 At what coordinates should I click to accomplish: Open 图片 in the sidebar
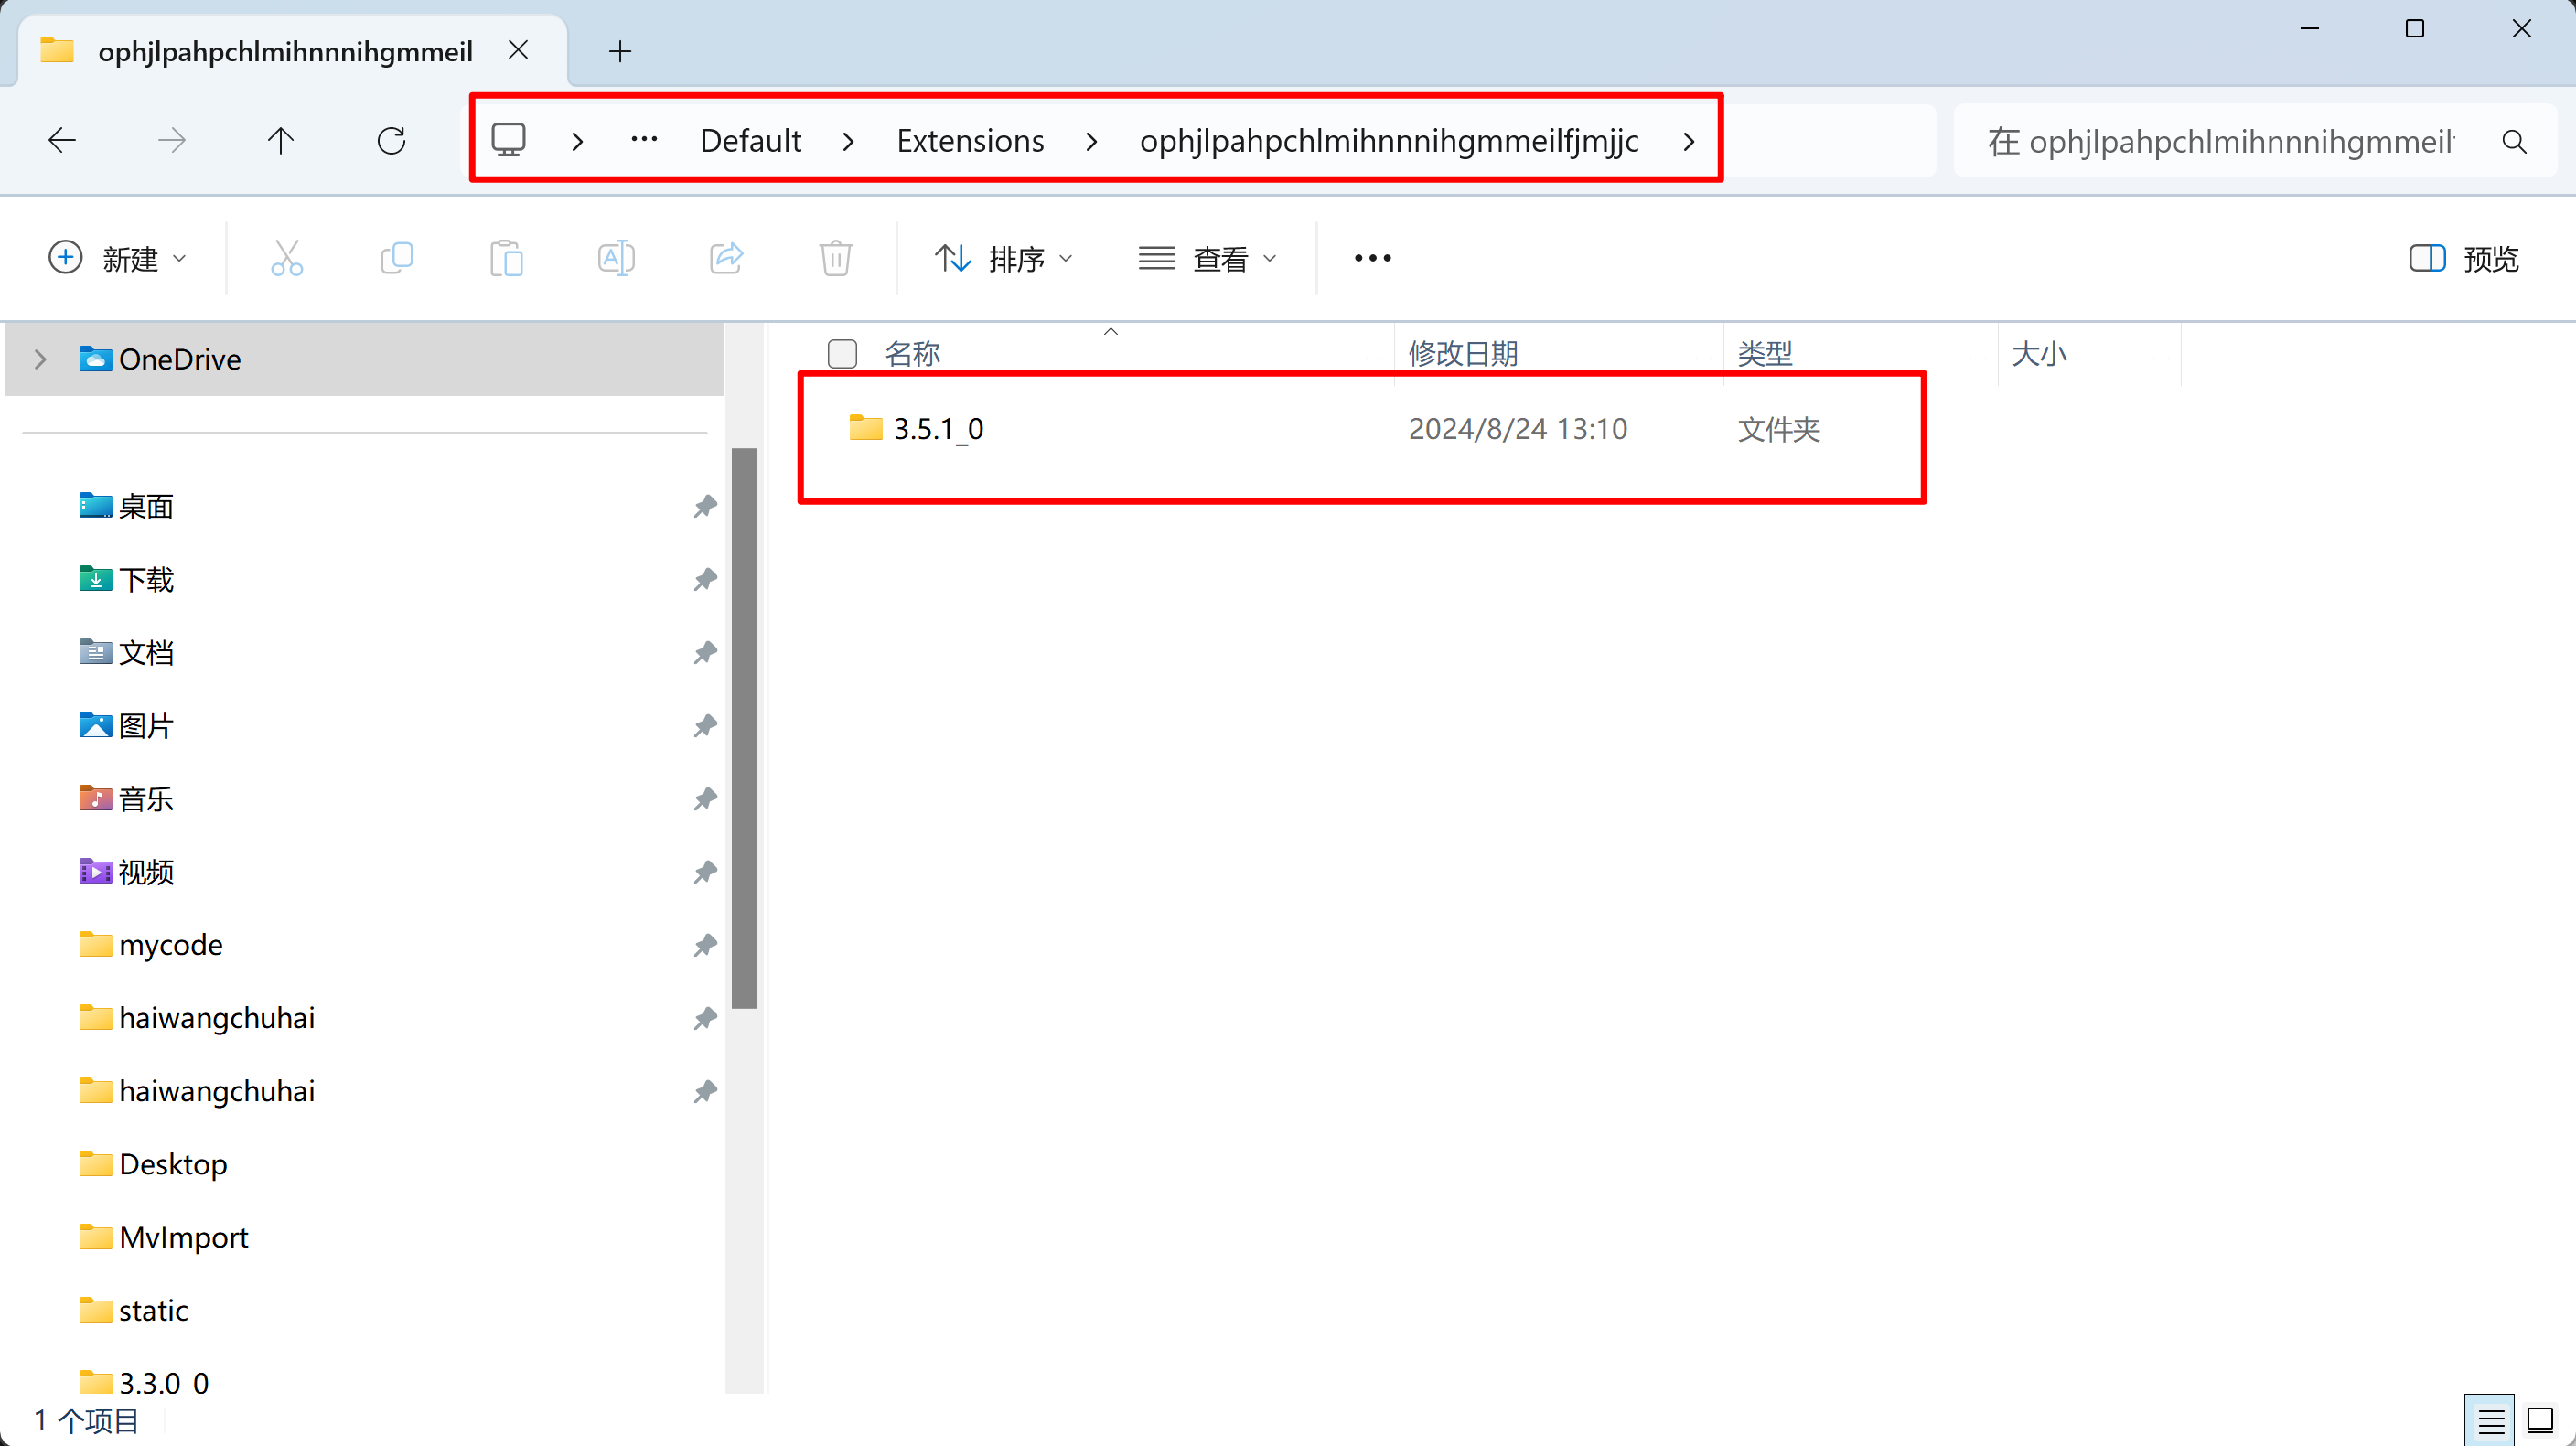[x=146, y=726]
